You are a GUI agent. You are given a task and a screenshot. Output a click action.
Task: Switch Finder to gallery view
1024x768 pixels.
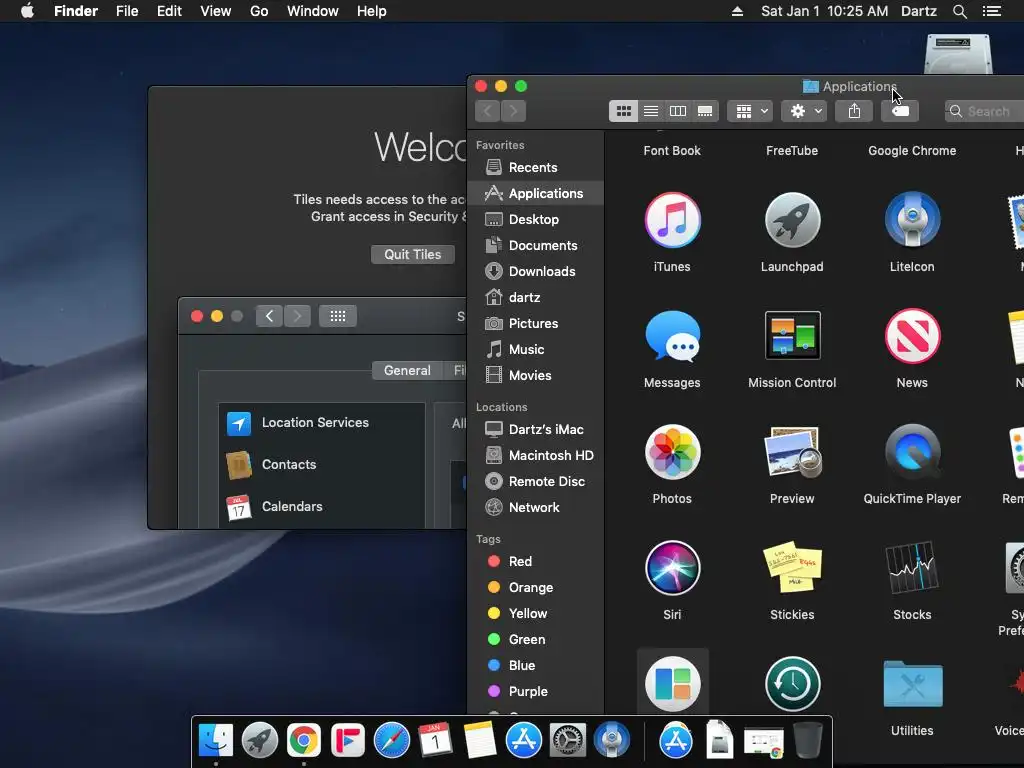tap(705, 111)
